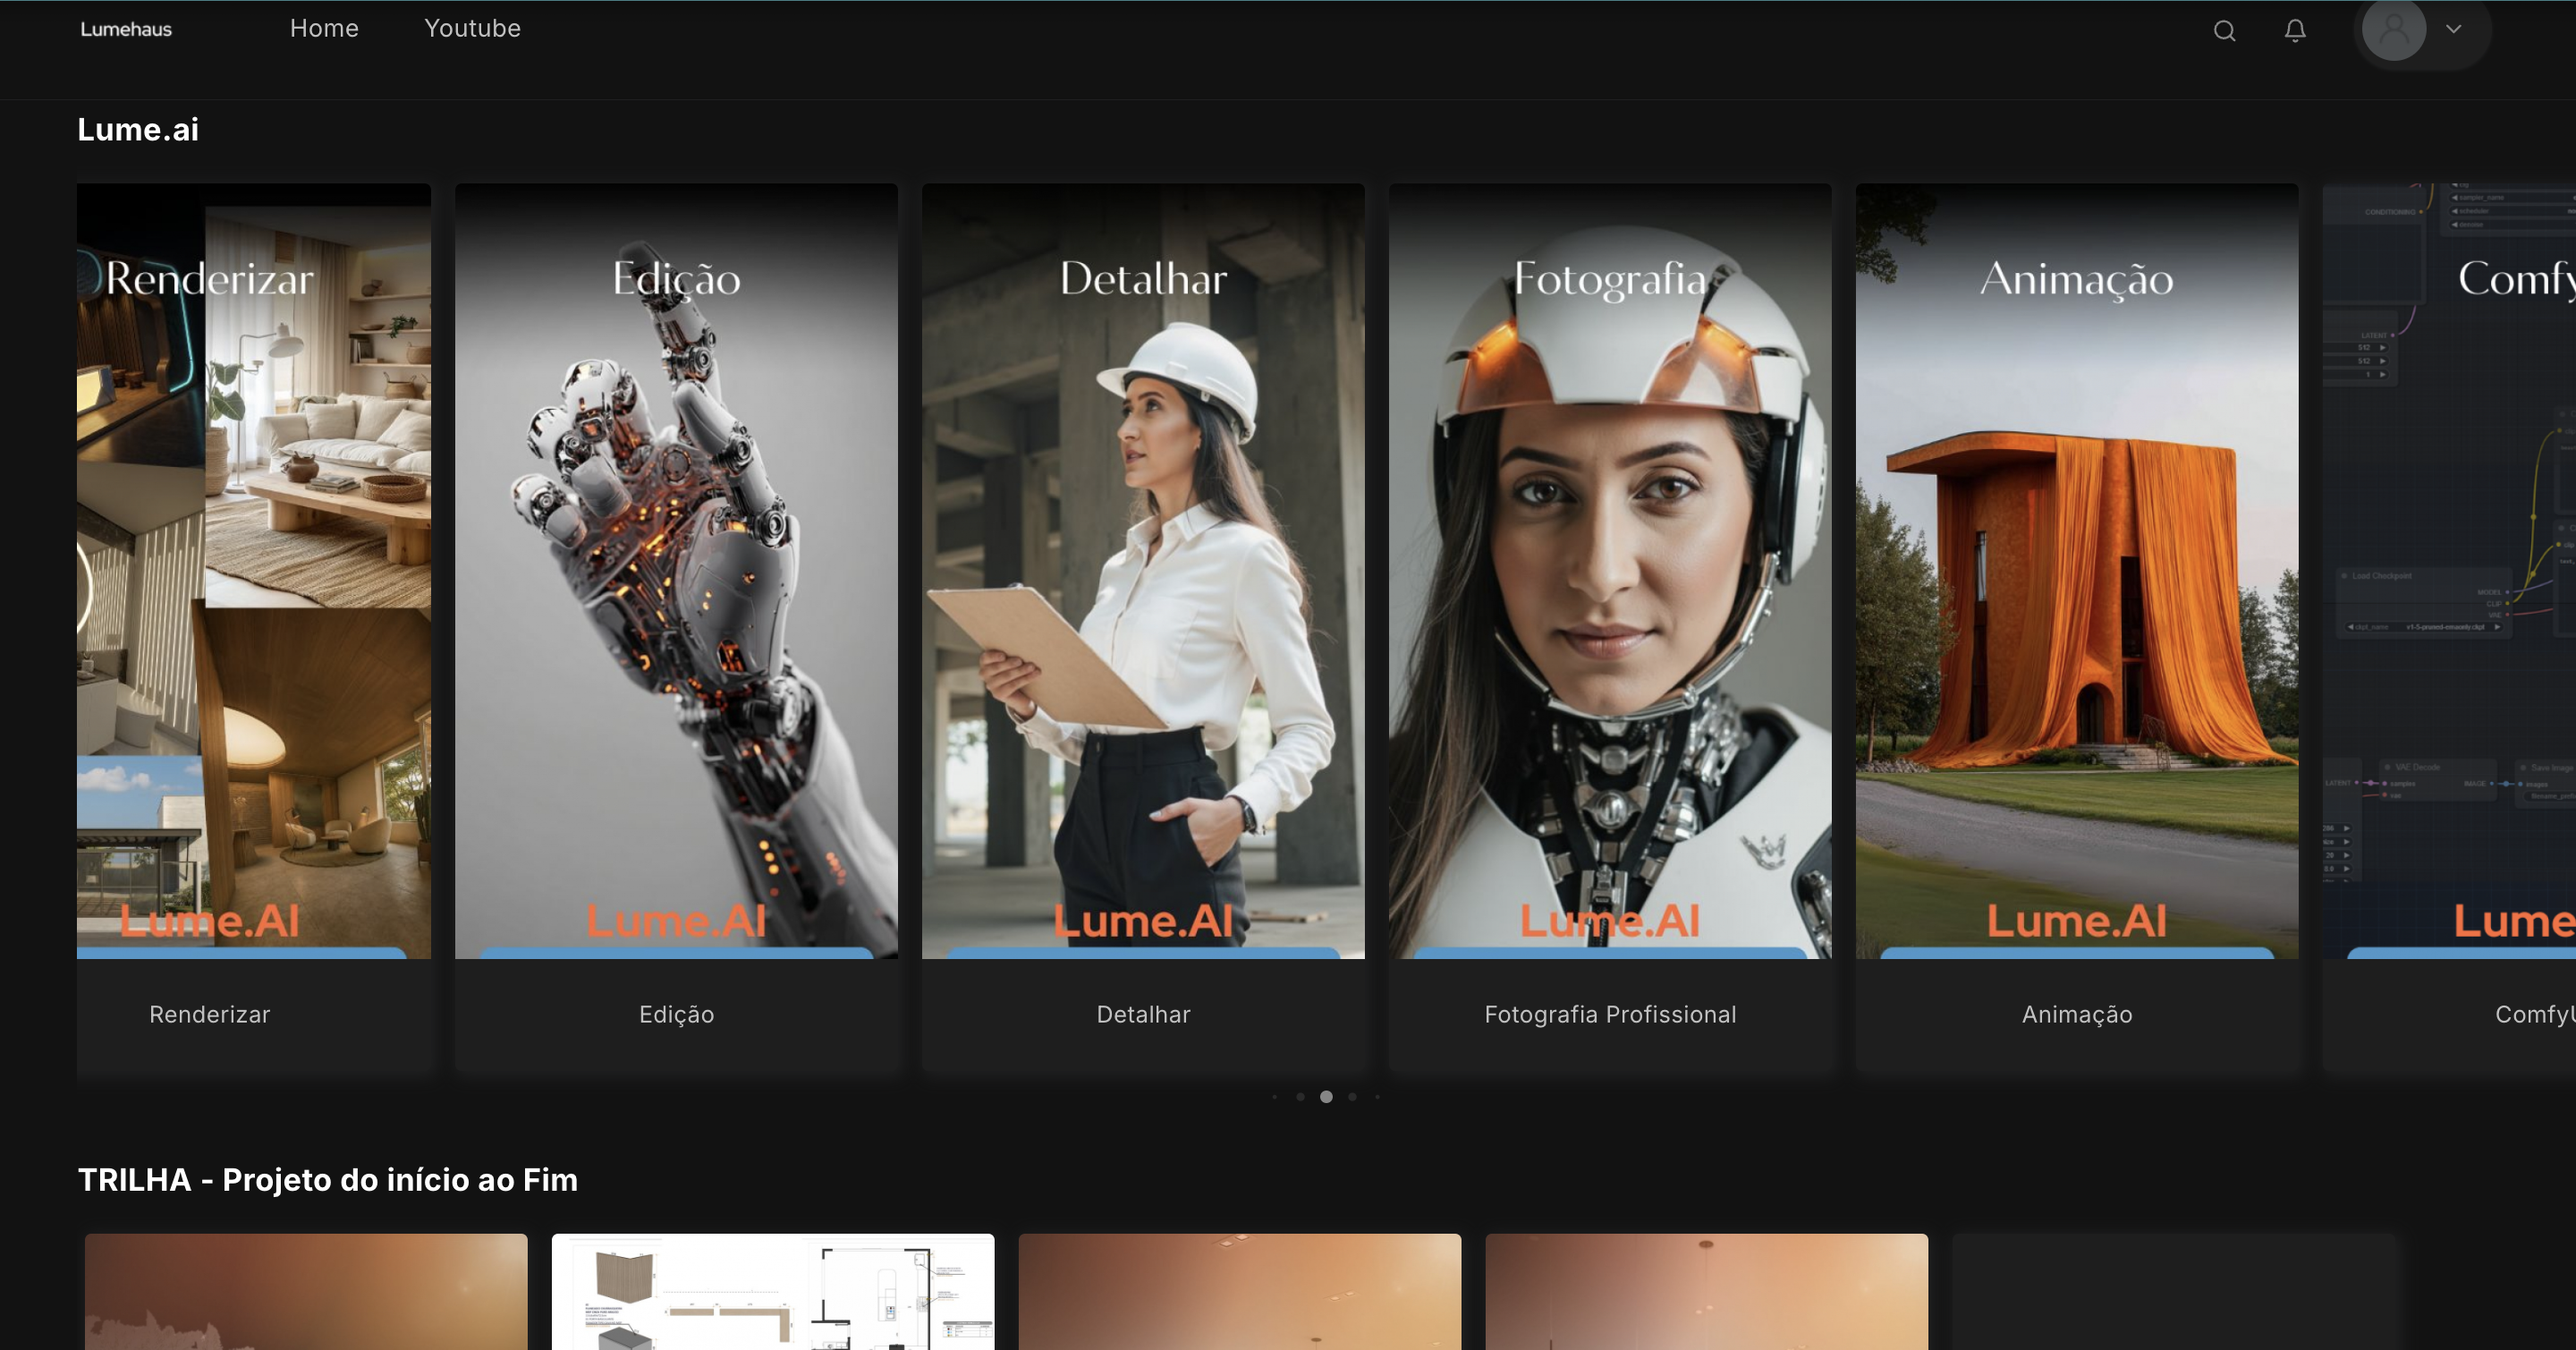Open the Animação orange building card
The width and height of the screenshot is (2576, 1350).
2077,571
